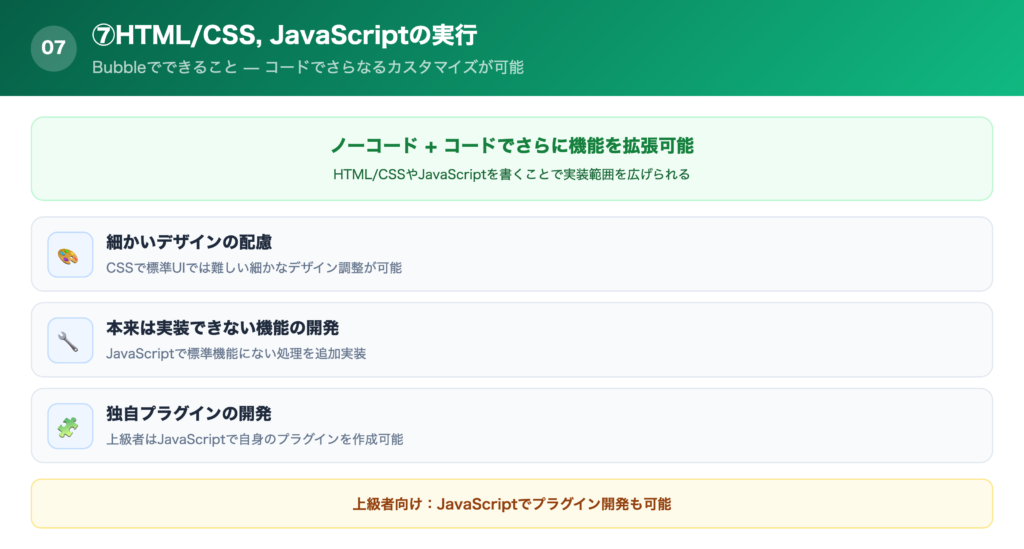Click the text 上級者はJavaScriptで自身のプラグインを作成可能
The height and width of the screenshot is (549, 1024).
point(255,439)
